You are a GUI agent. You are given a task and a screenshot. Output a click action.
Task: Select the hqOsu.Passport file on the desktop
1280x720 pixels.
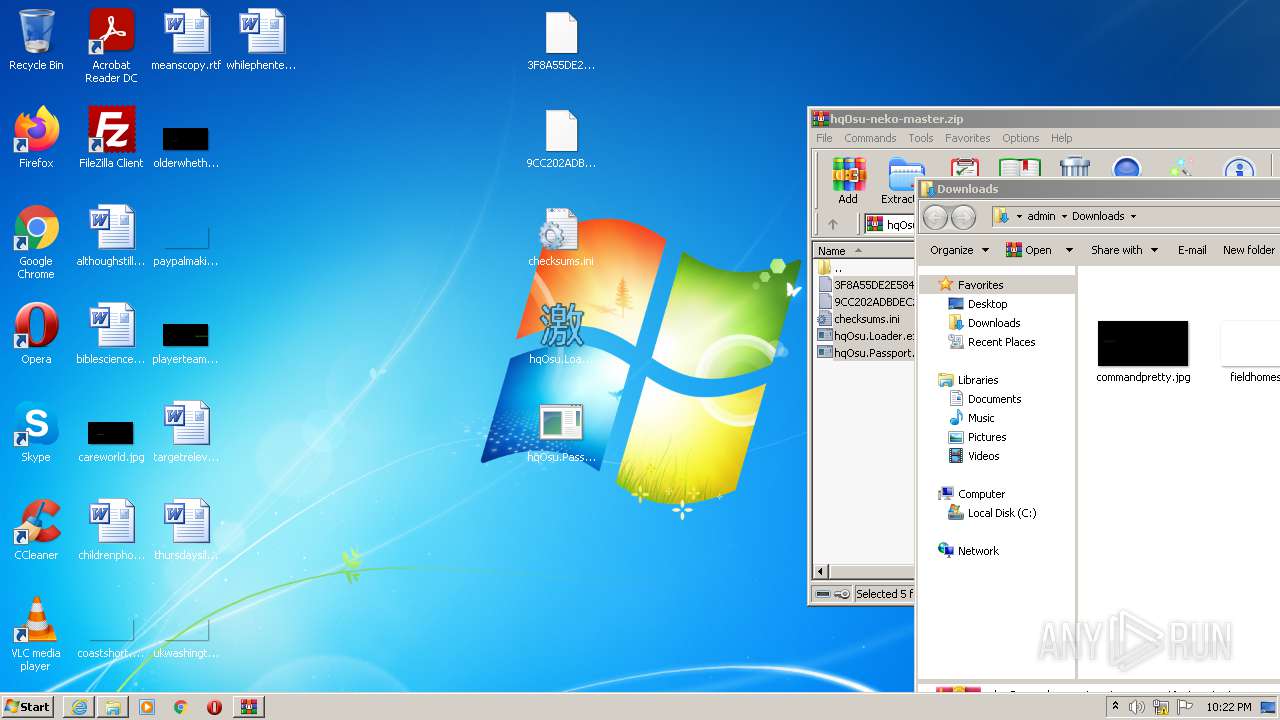point(561,433)
